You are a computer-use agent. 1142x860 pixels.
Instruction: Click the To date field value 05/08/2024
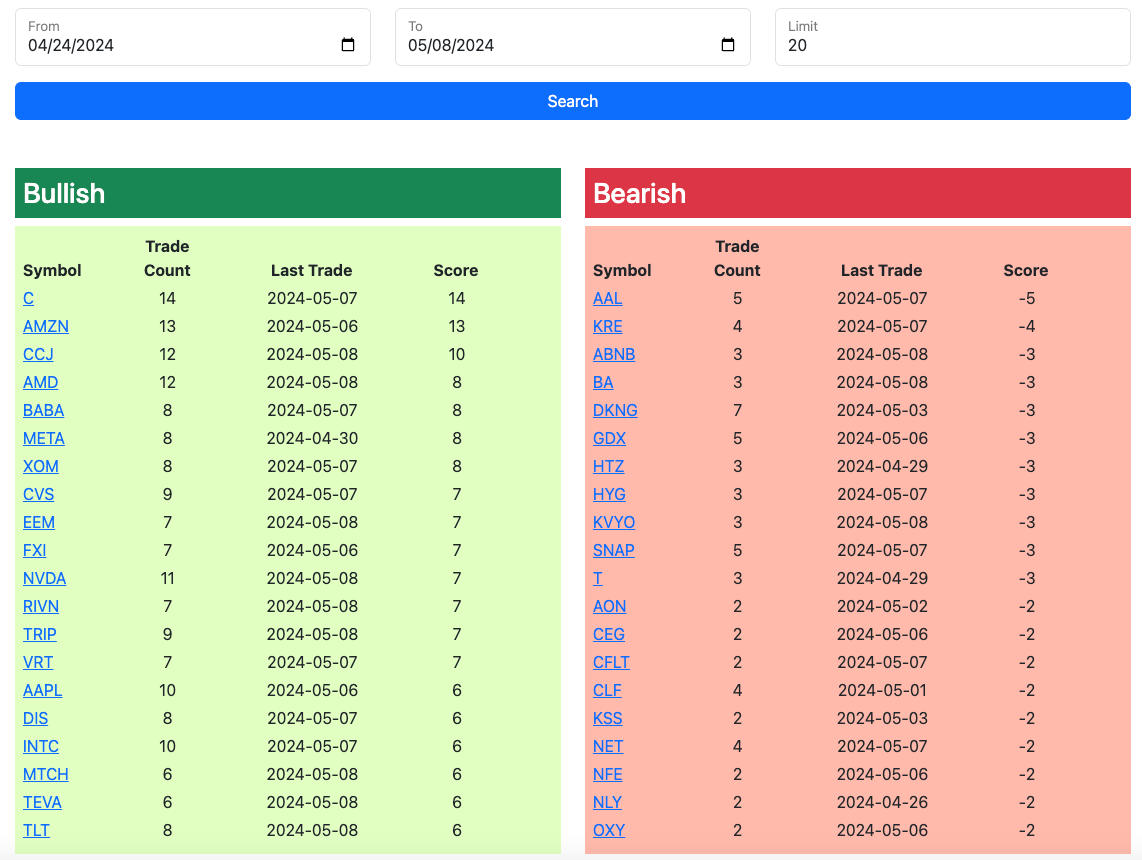point(451,45)
